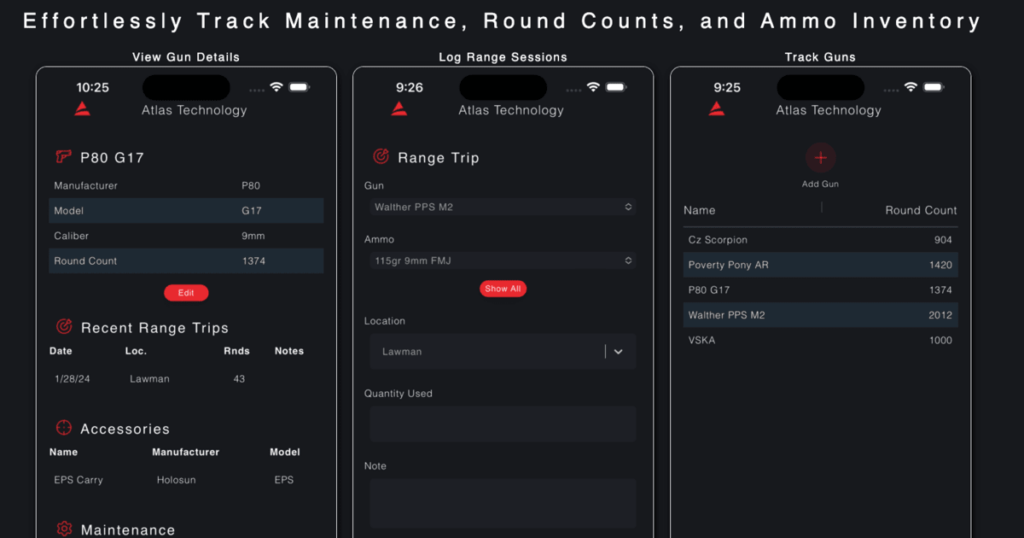This screenshot has height=538, width=1024.
Task: Select the Poverty Pony AR row
Action: pyautogui.click(x=820, y=265)
